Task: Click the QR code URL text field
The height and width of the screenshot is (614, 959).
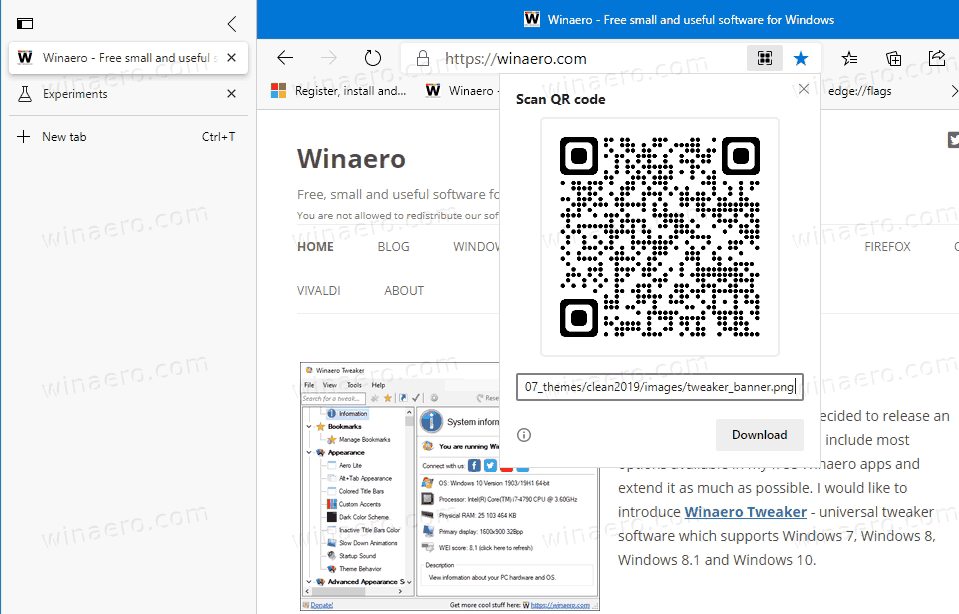Action: tap(659, 387)
